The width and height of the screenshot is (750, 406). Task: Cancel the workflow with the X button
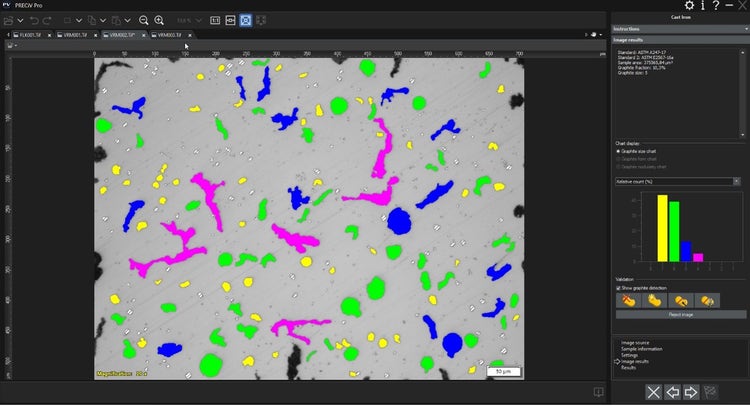(652, 391)
